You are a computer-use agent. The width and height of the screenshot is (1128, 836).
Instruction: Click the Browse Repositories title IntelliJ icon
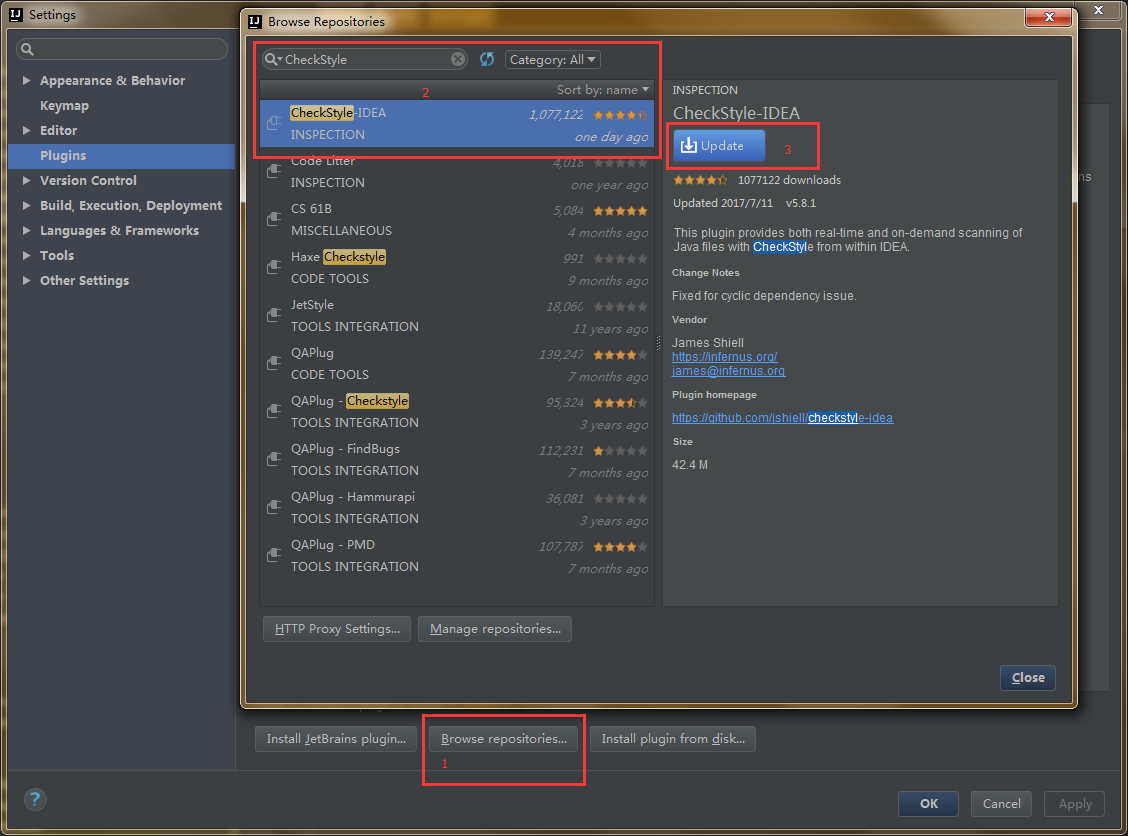click(x=255, y=22)
